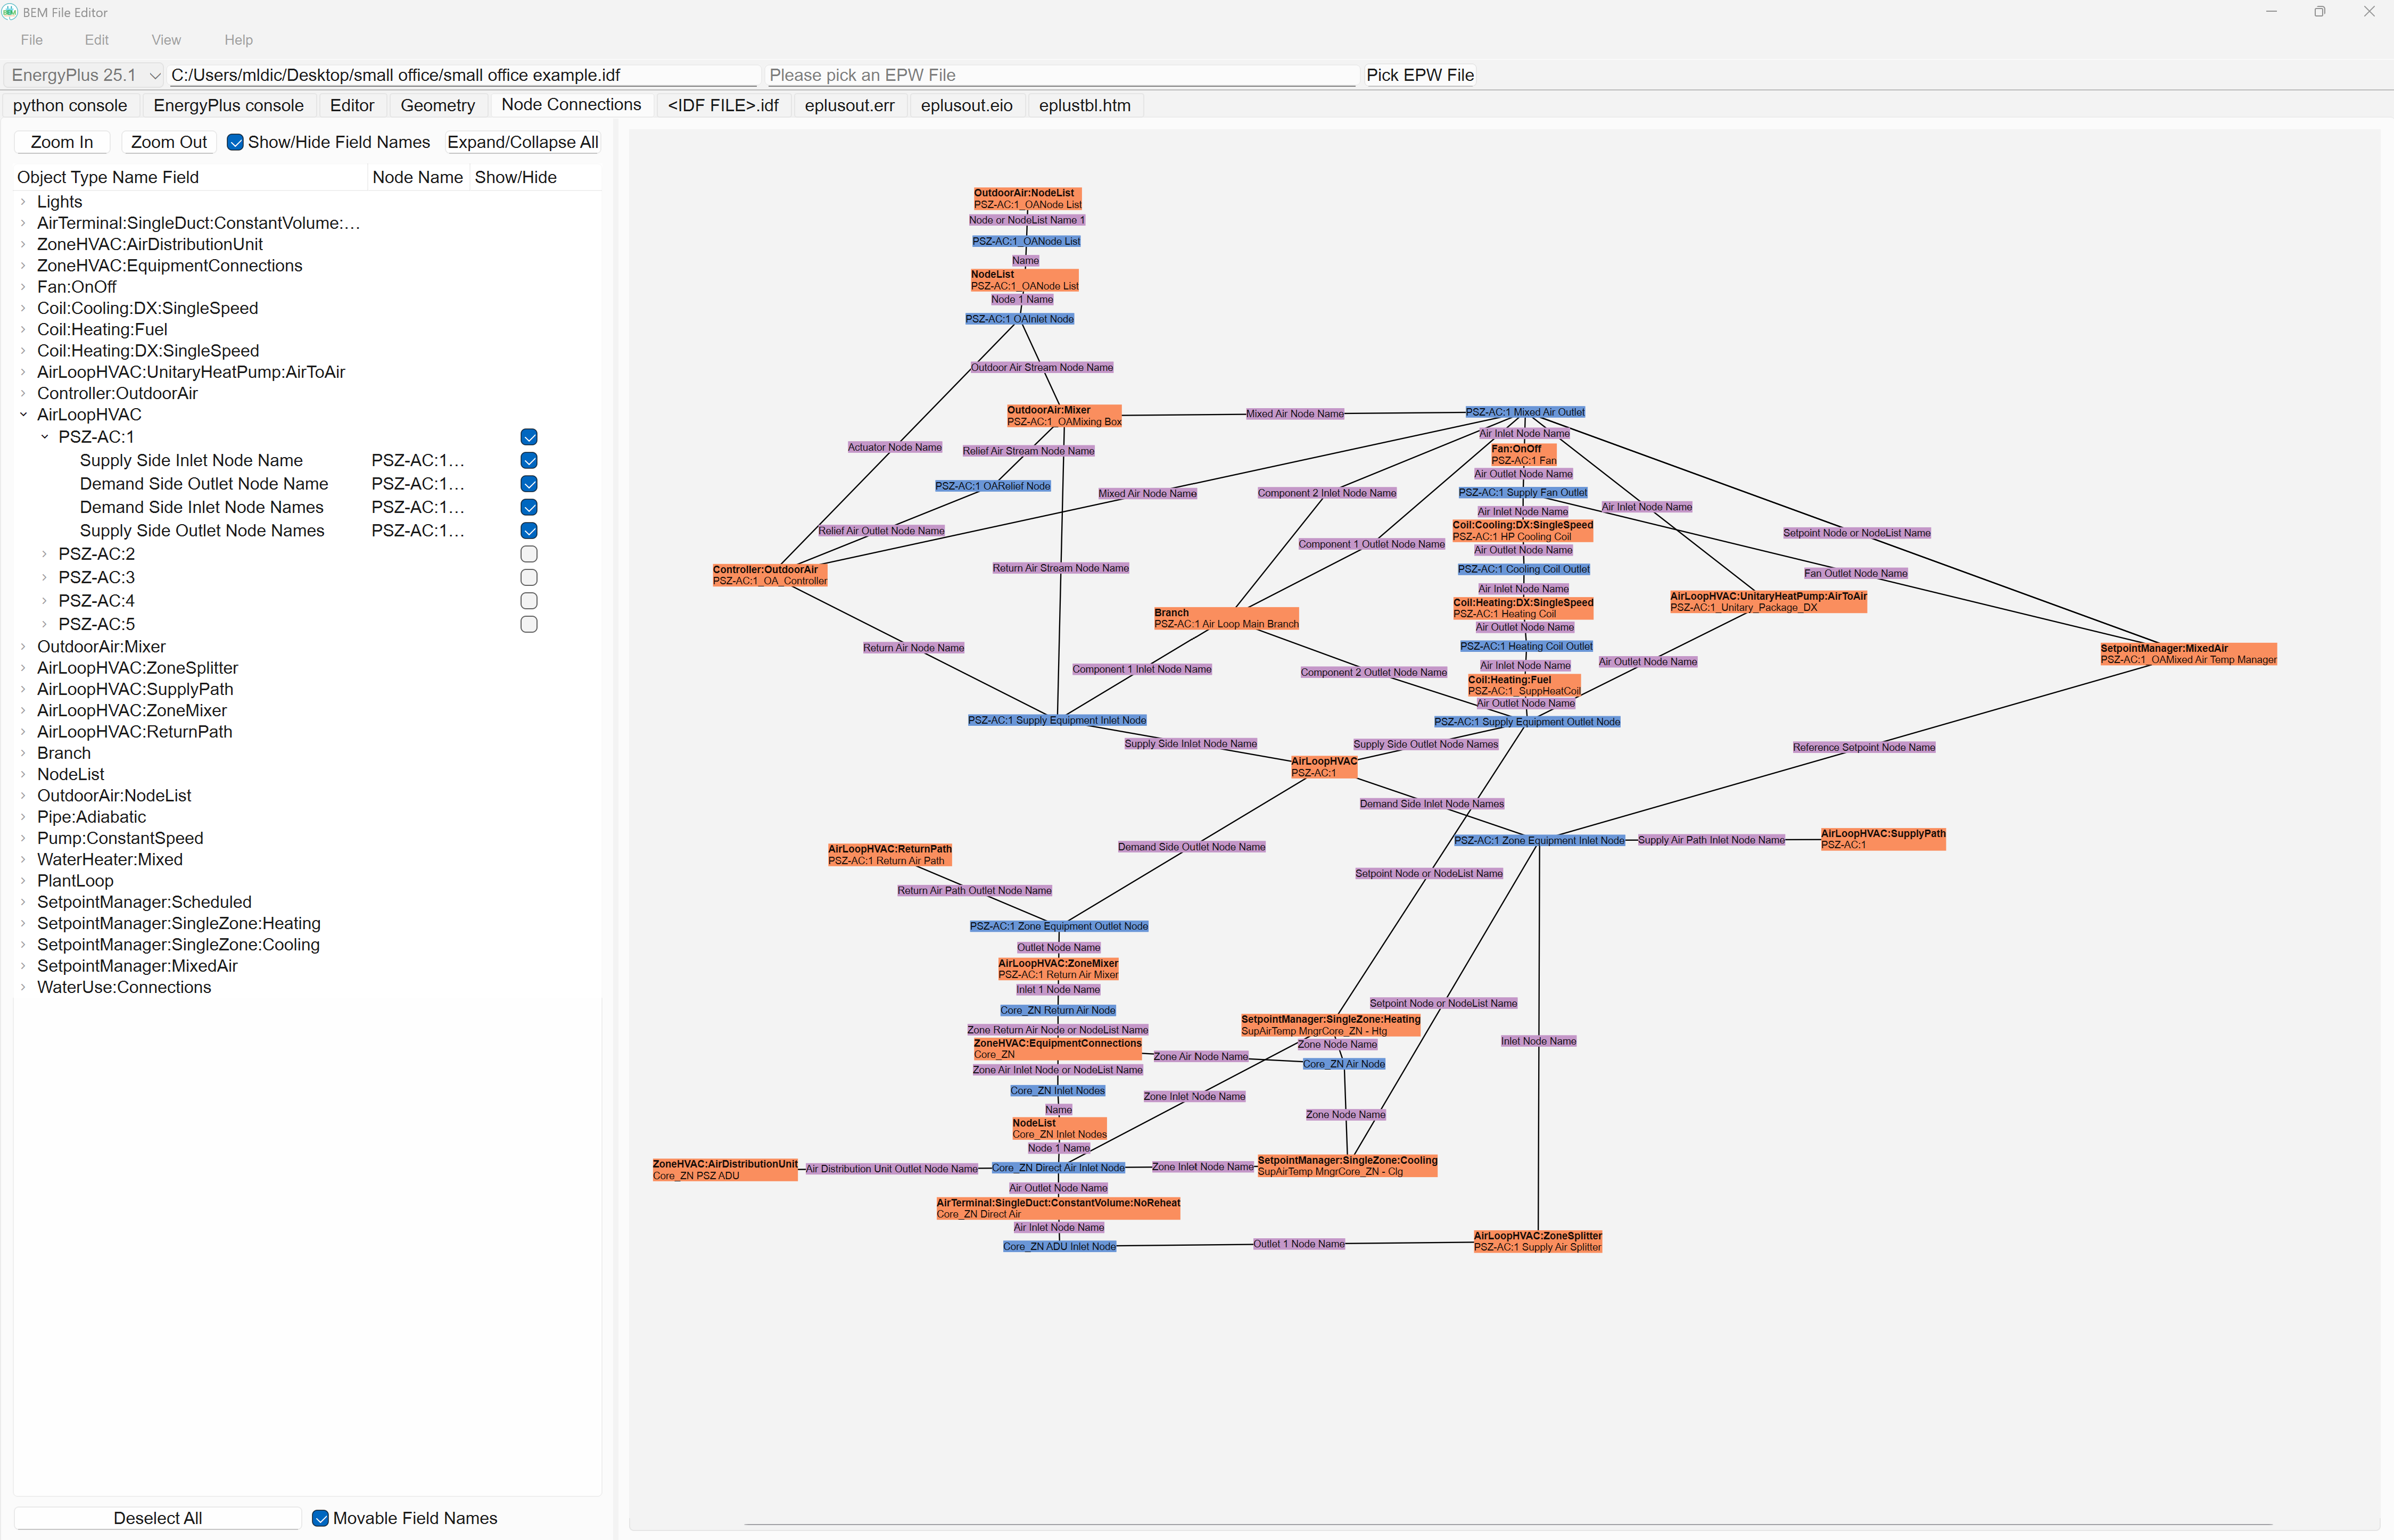Switch to the python console tab
Screen dimensions: 2394x1540
(x=70, y=105)
